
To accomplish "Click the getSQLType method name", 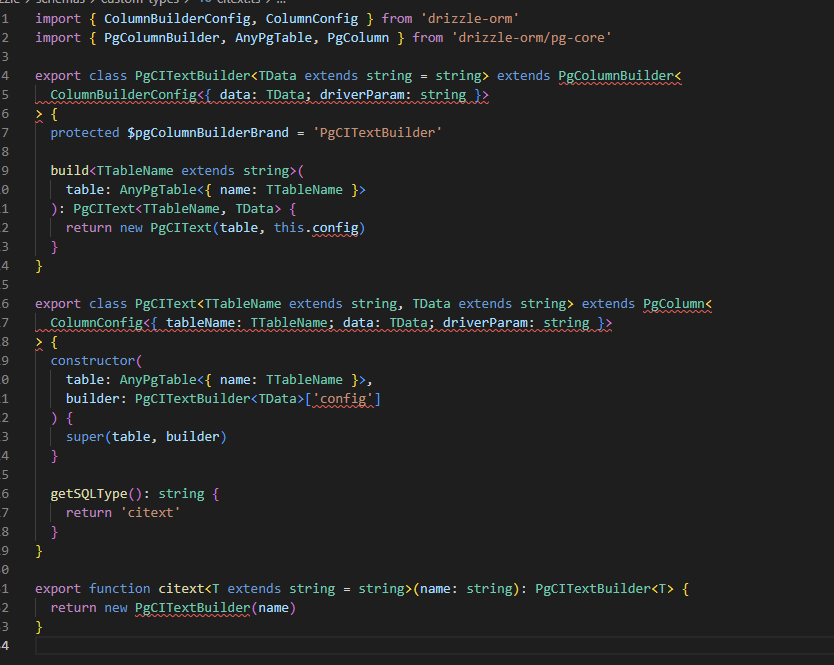I will [89, 494].
